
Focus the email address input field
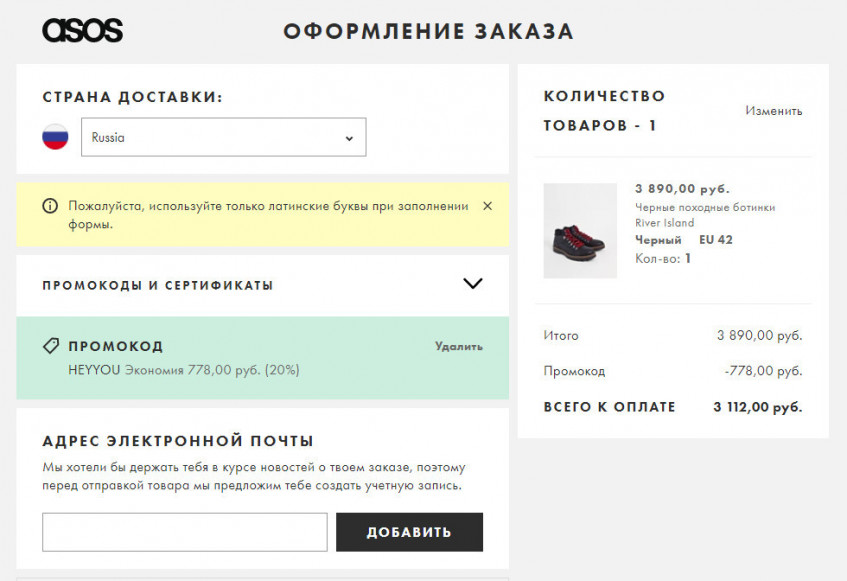pyautogui.click(x=185, y=532)
